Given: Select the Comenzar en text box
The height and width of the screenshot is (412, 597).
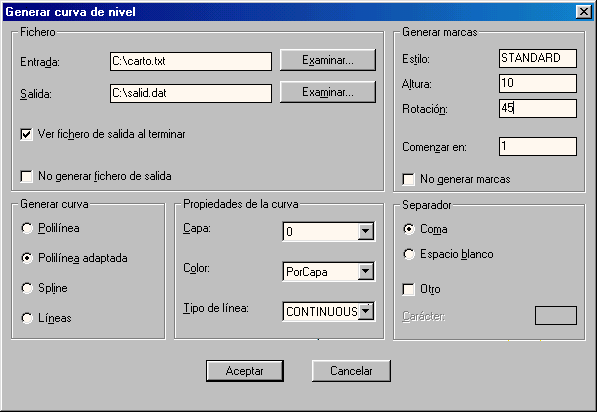Looking at the screenshot, I should [x=538, y=147].
